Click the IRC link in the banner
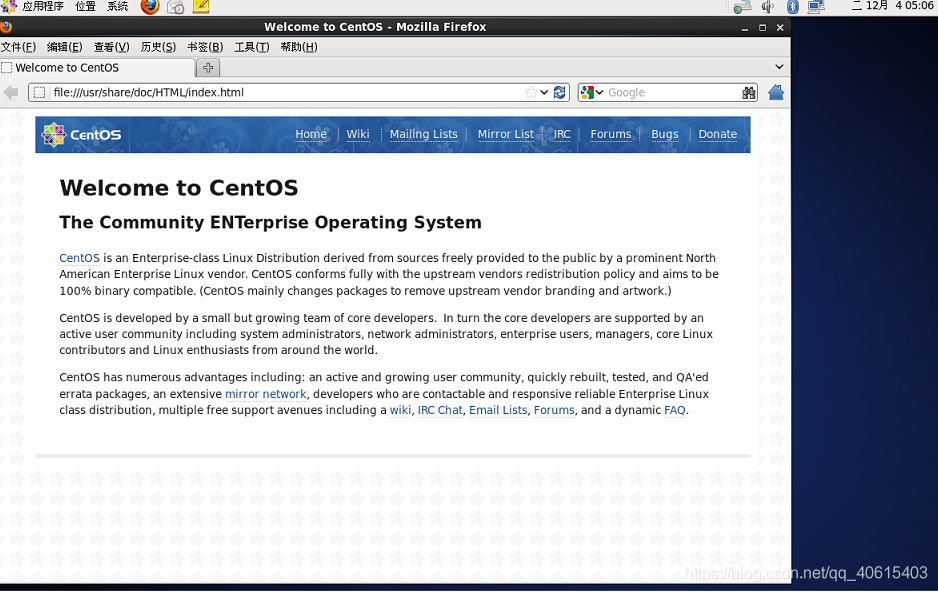Image resolution: width=938 pixels, height=592 pixels. tap(562, 135)
